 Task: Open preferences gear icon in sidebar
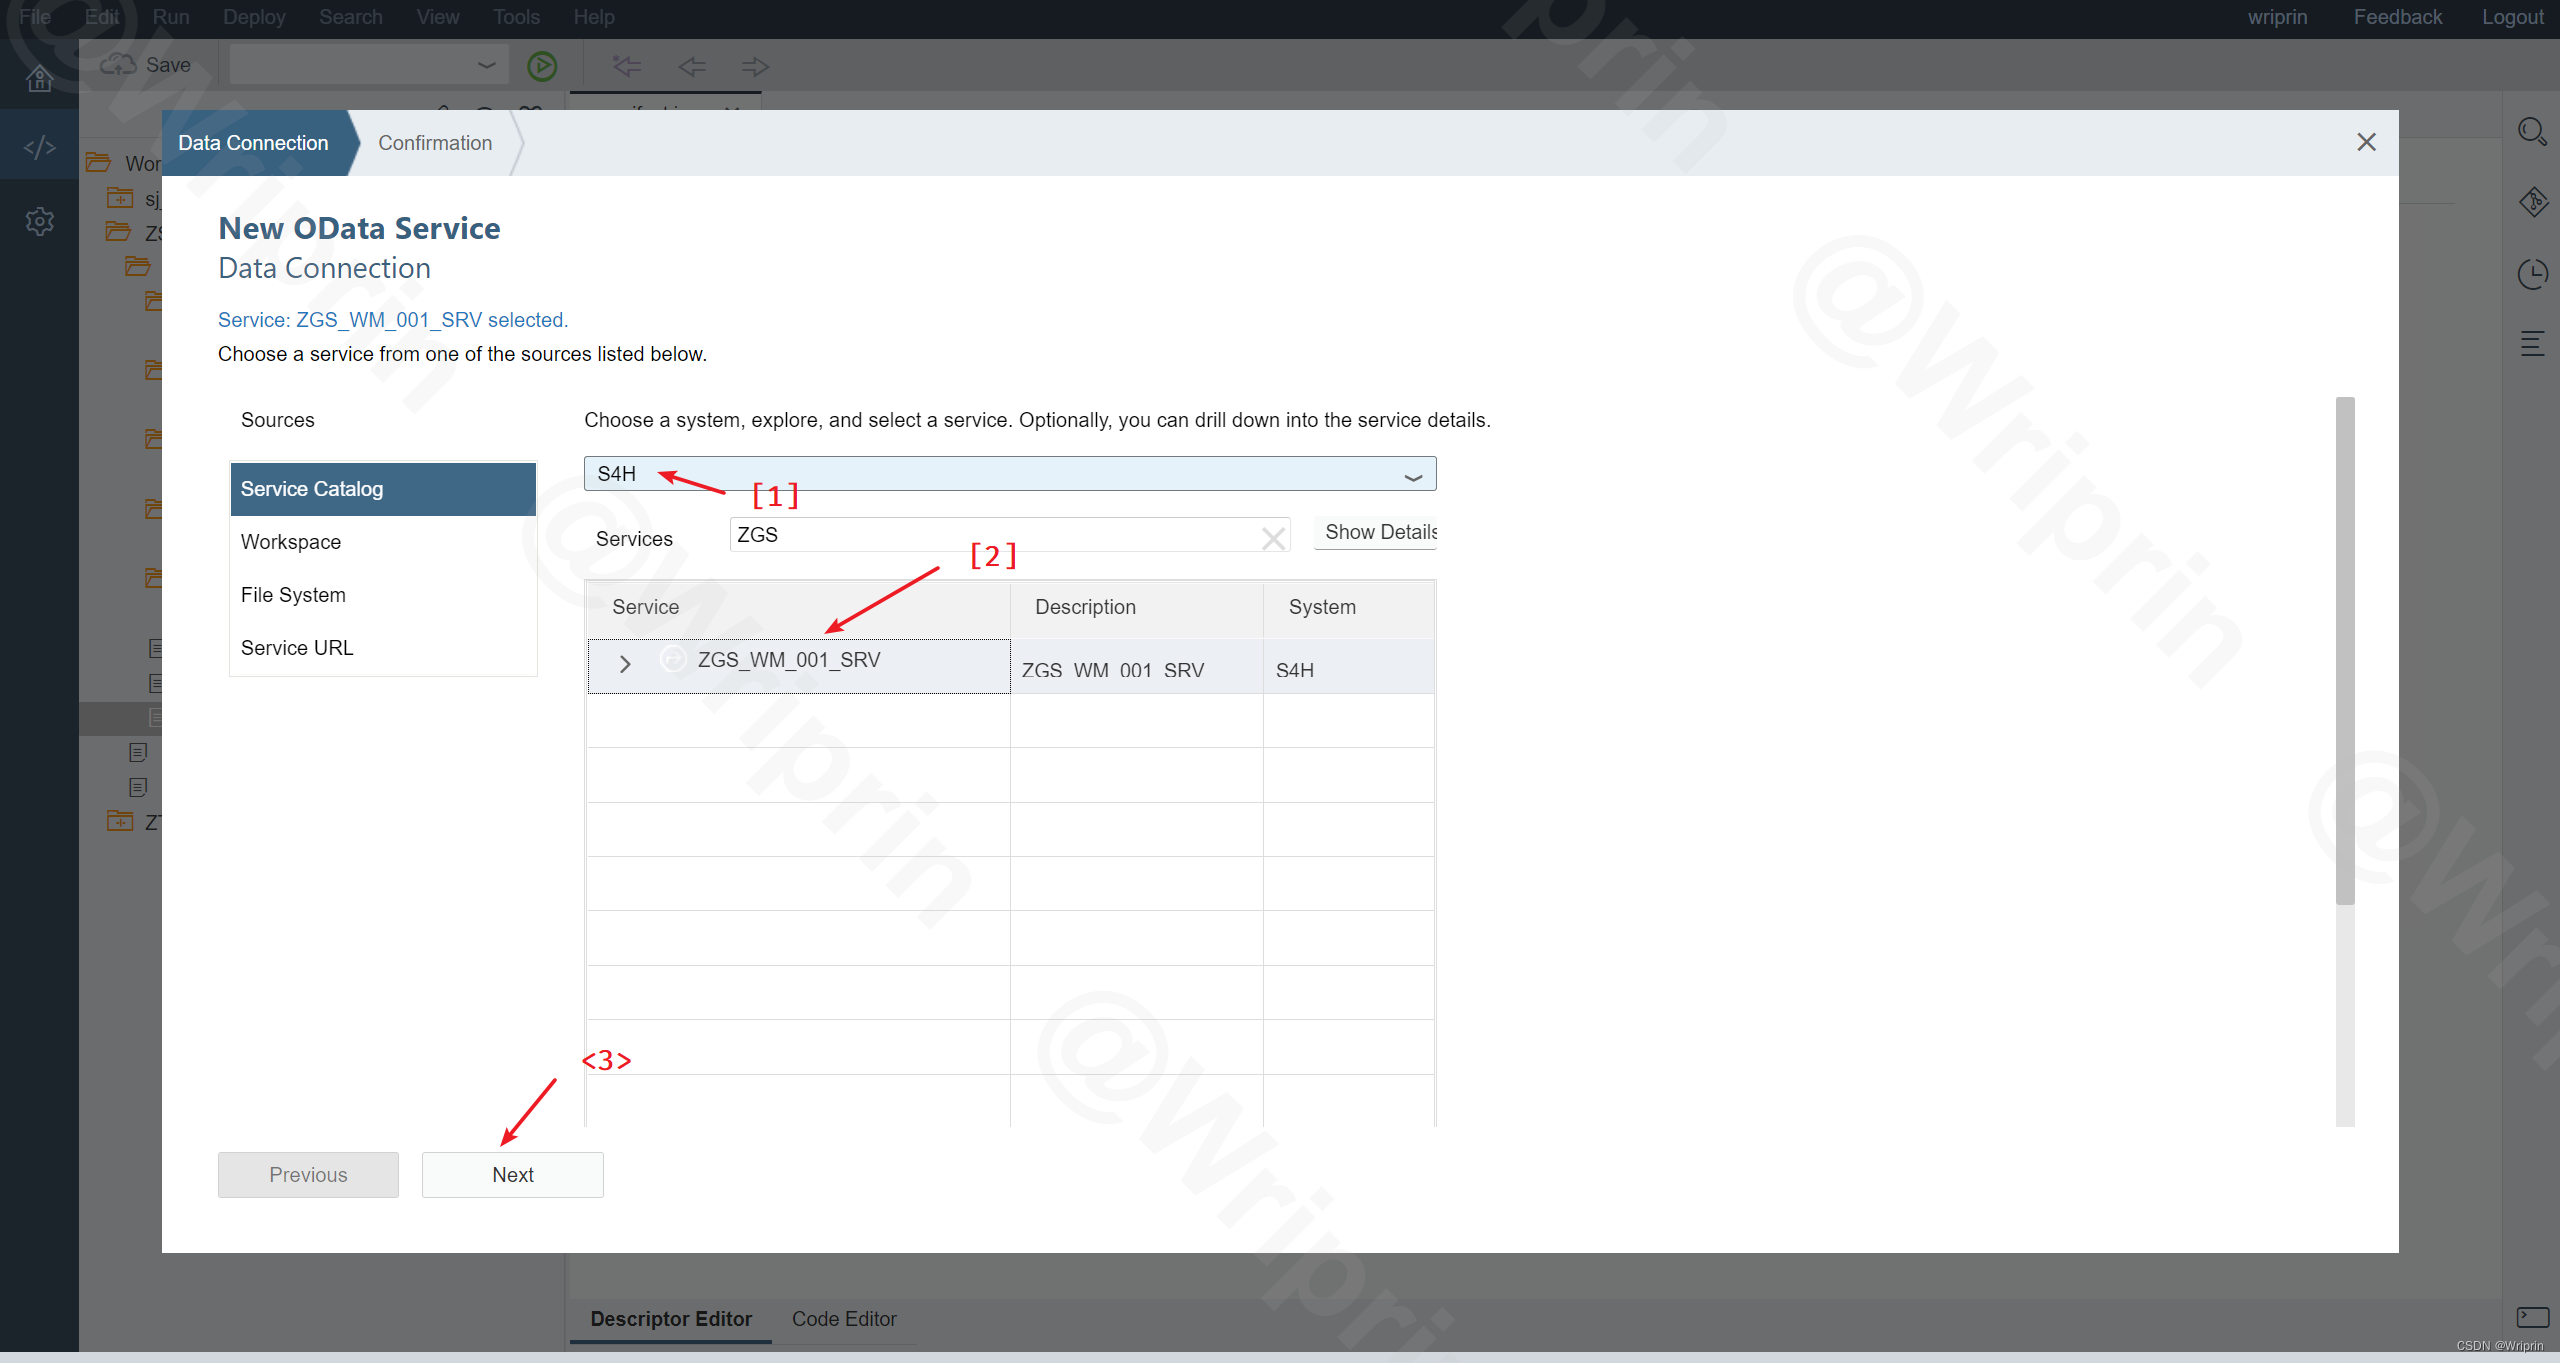(x=39, y=221)
